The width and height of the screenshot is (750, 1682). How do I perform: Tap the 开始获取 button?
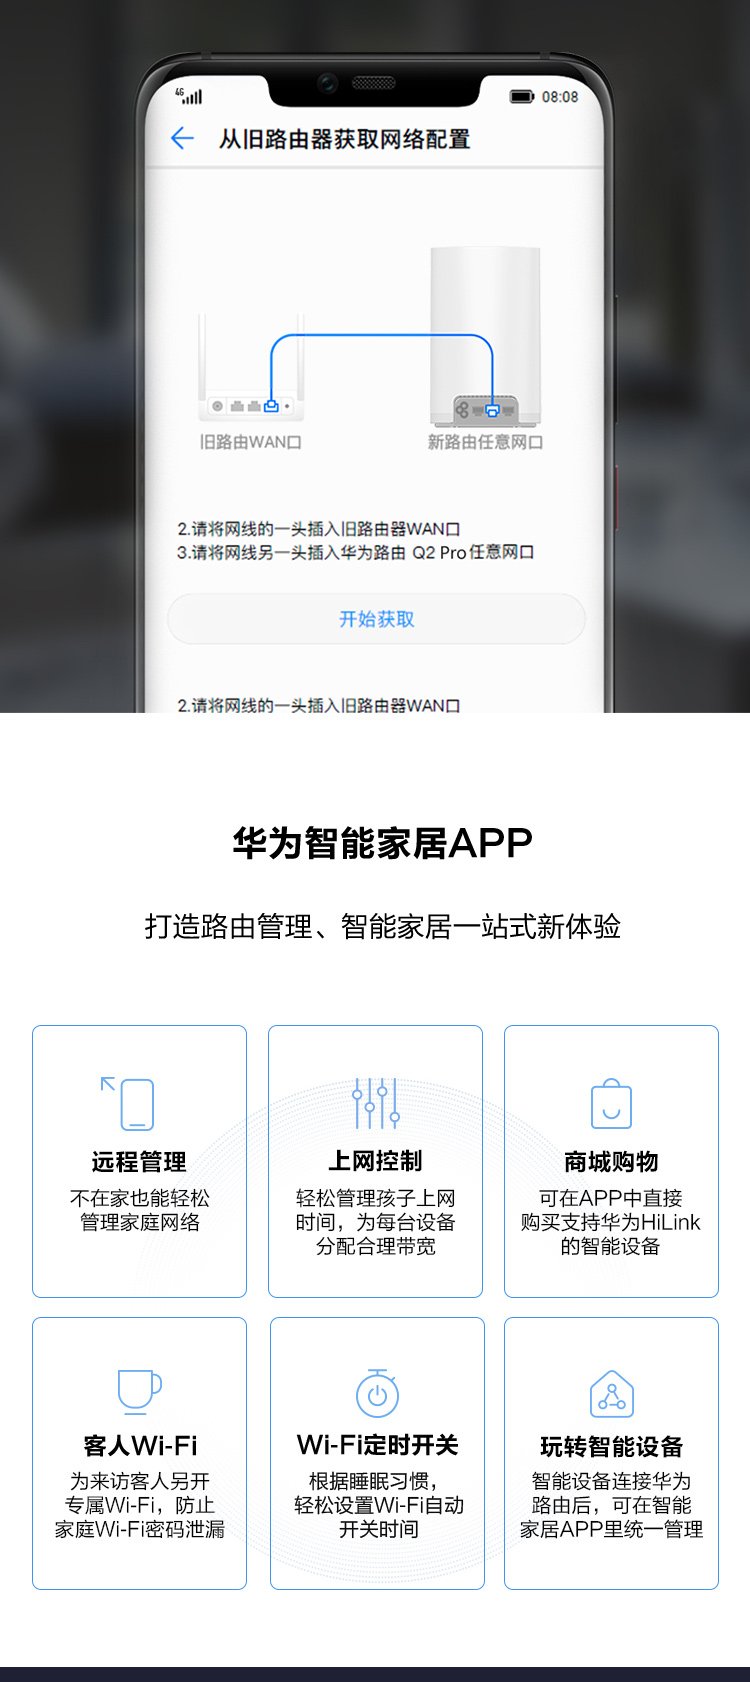click(376, 619)
